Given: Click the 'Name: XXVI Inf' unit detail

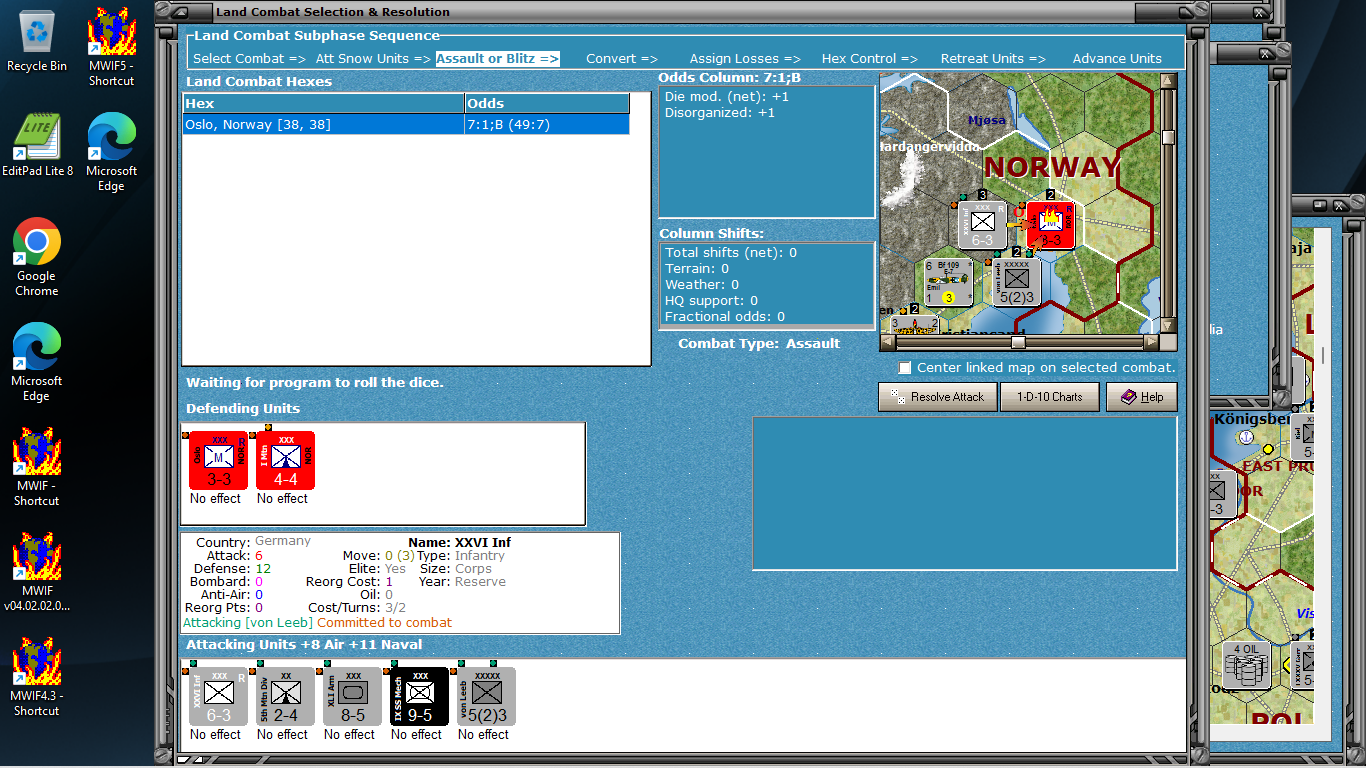Looking at the screenshot, I should tap(459, 543).
